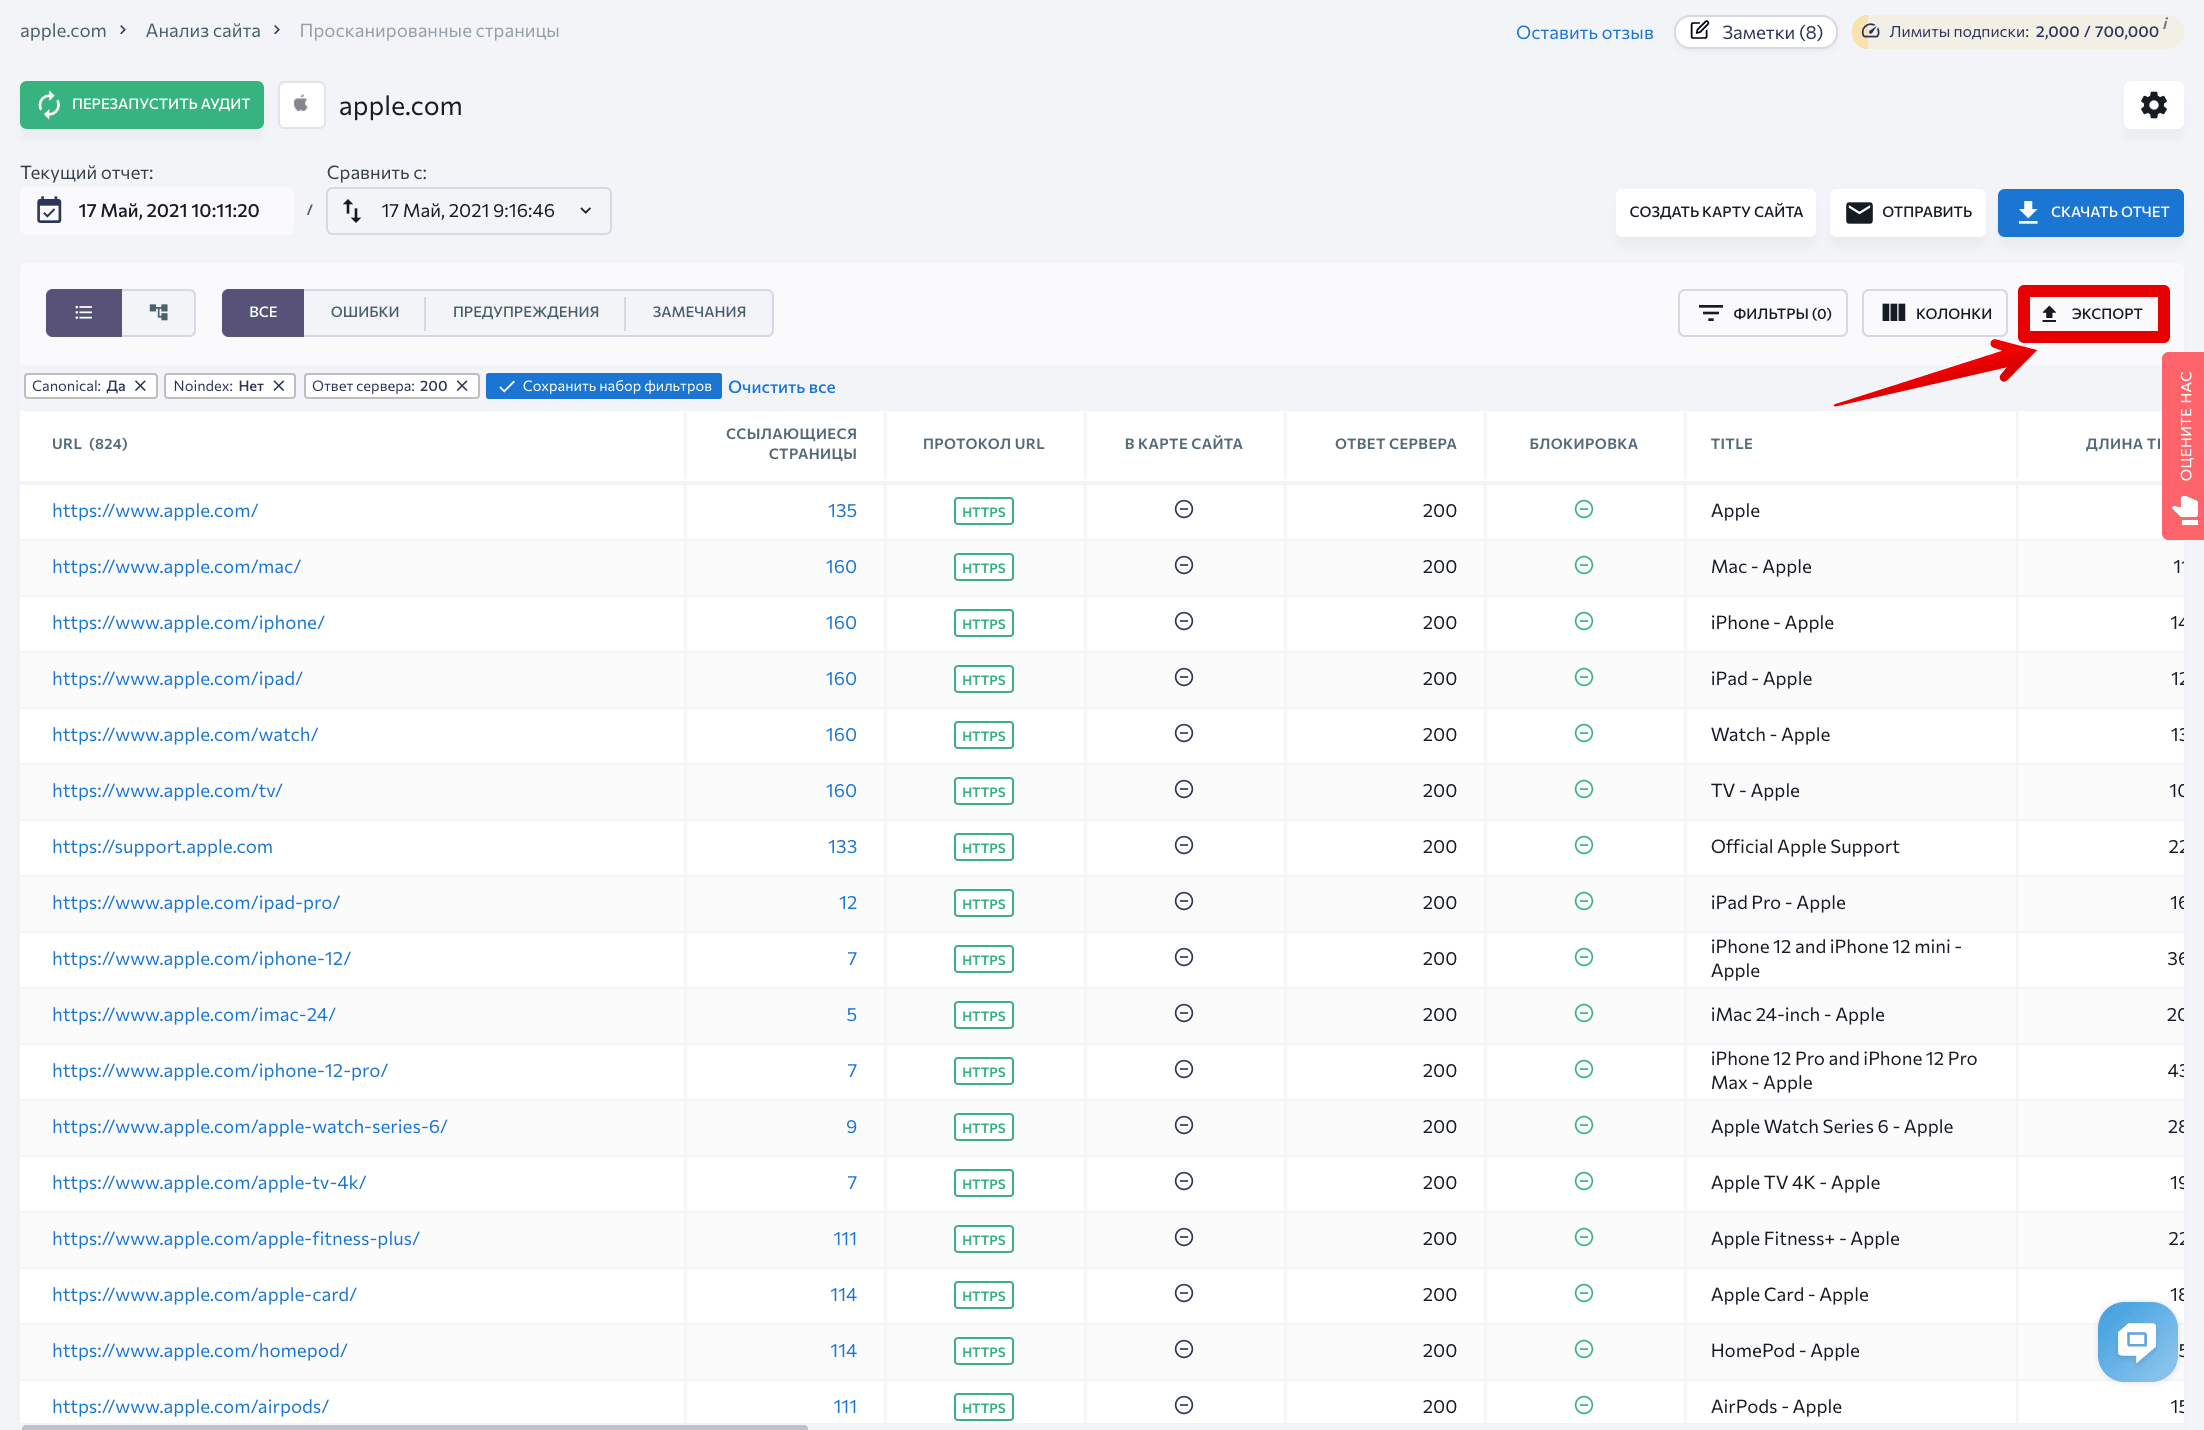
Task: Click title text 'Apple Watch Series 6 - Apple'
Action: click(1831, 1127)
